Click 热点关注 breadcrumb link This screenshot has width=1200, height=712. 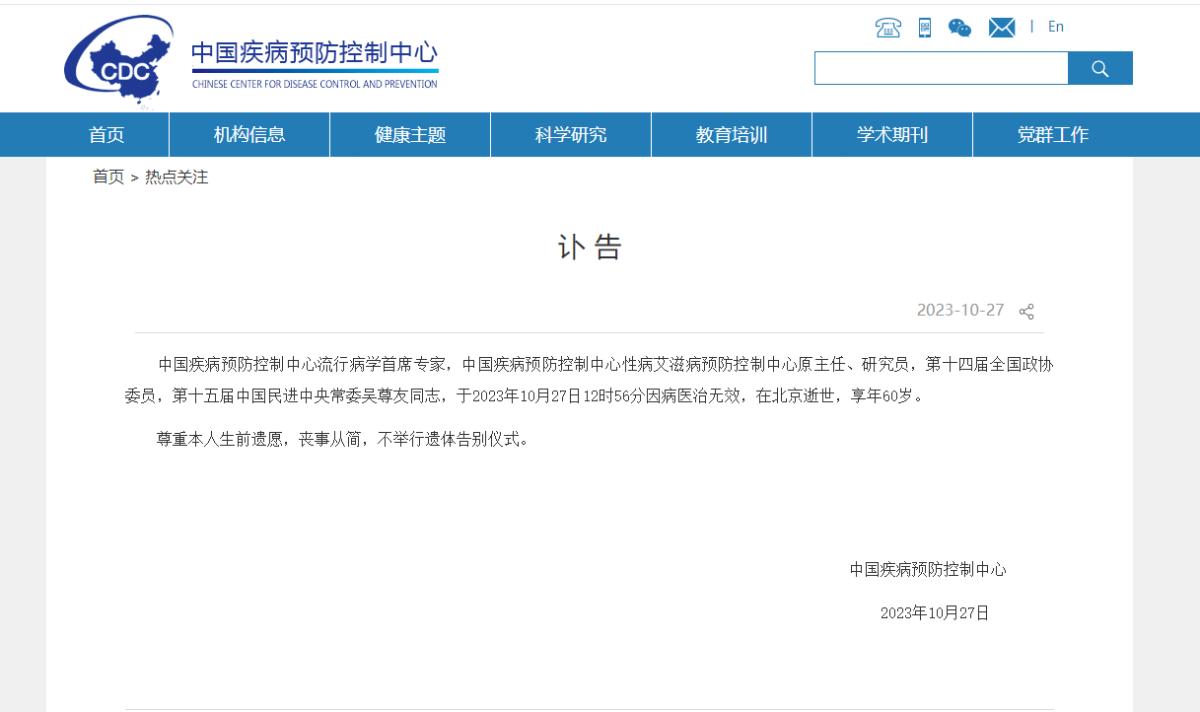tap(177, 177)
